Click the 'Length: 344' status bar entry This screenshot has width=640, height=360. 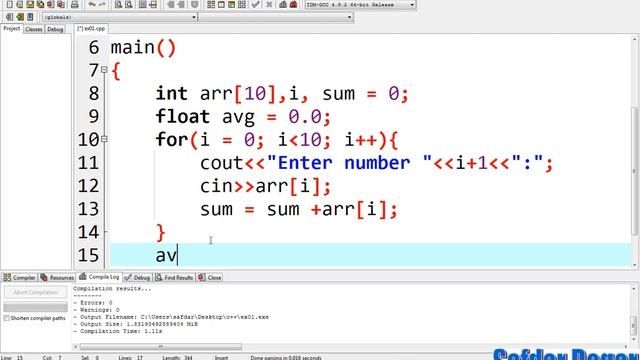pyautogui.click(x=177, y=358)
